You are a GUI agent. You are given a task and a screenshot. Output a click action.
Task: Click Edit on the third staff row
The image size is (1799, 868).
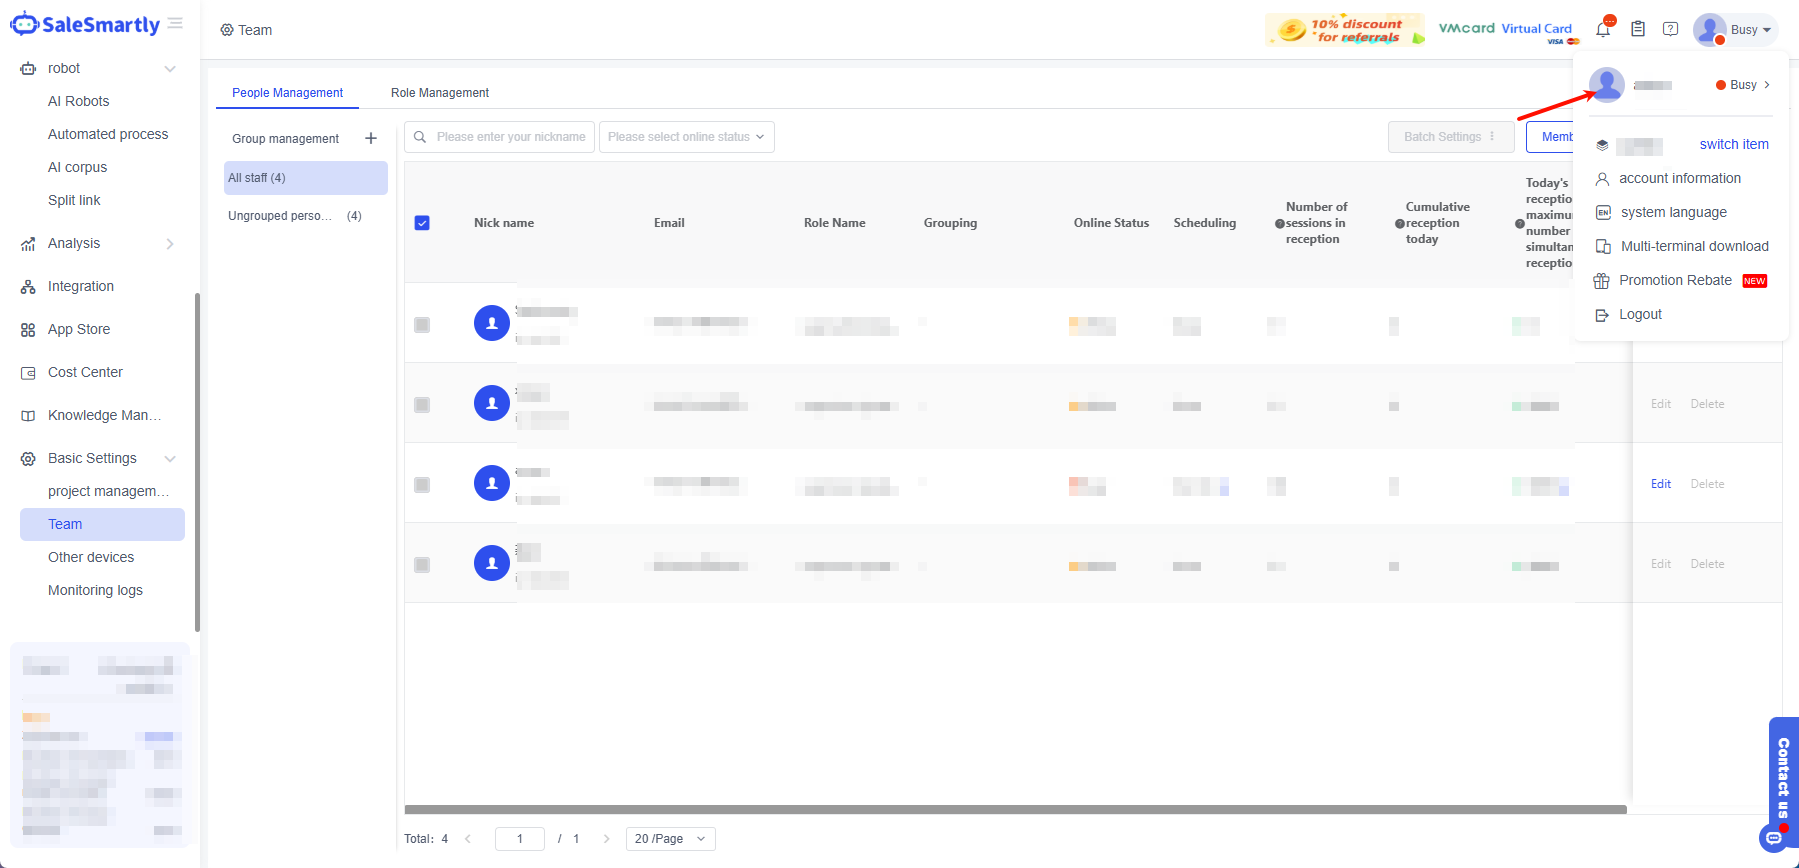(x=1660, y=484)
